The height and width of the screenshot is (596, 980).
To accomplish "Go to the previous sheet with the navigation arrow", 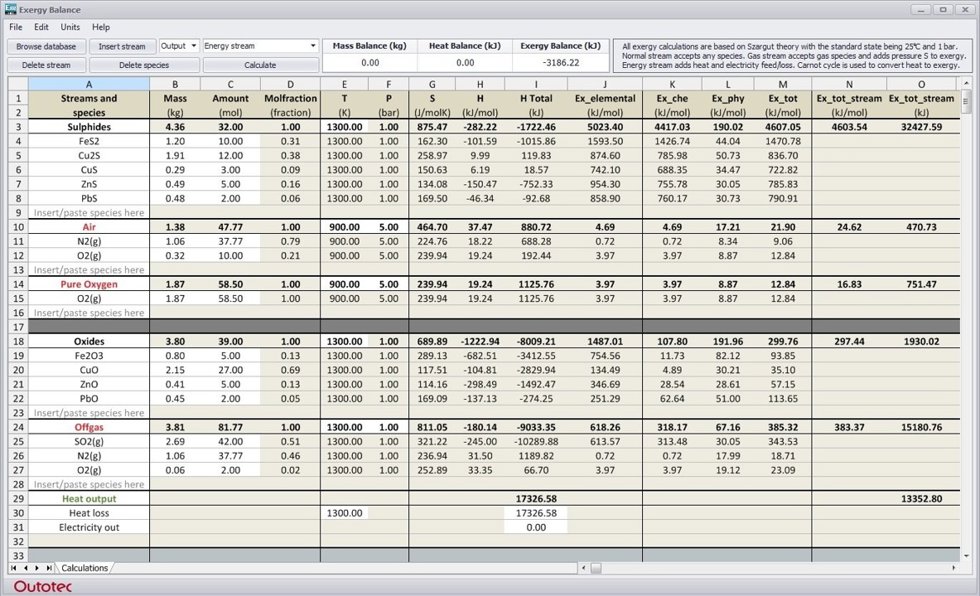I will click(26, 568).
